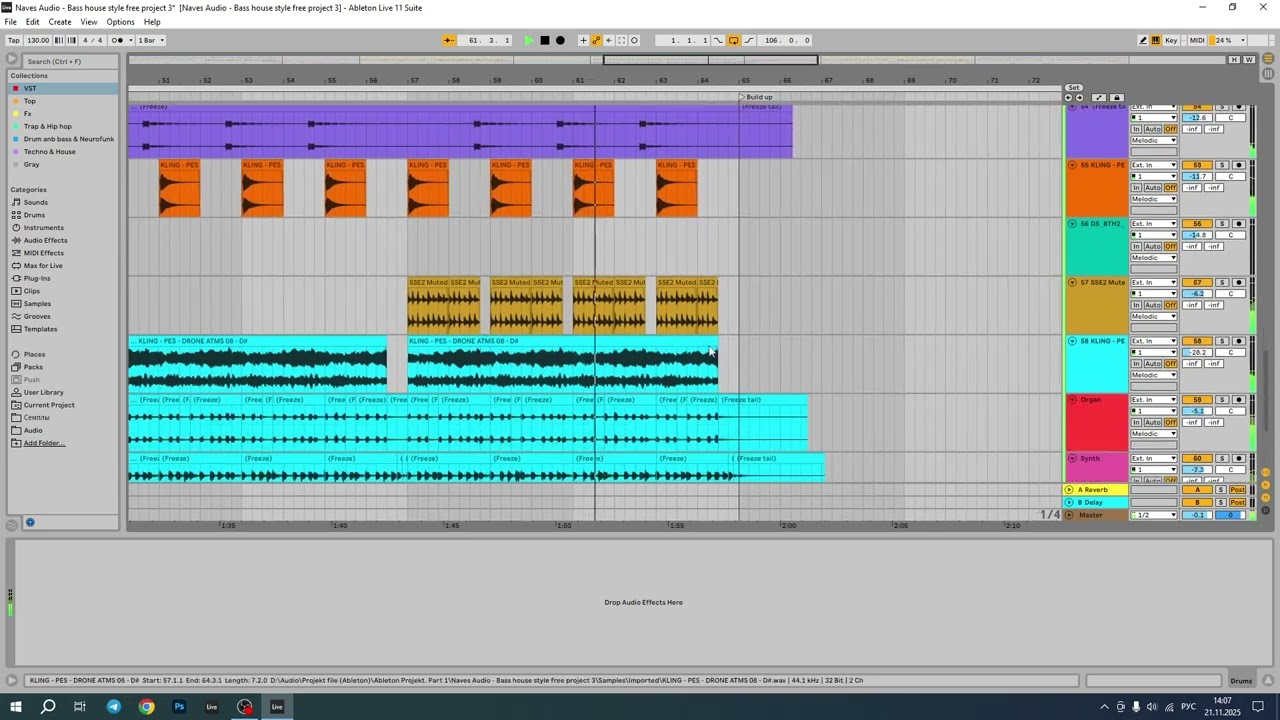Click the Arrangement Record button
This screenshot has width=1280, height=720.
pyautogui.click(x=560, y=40)
